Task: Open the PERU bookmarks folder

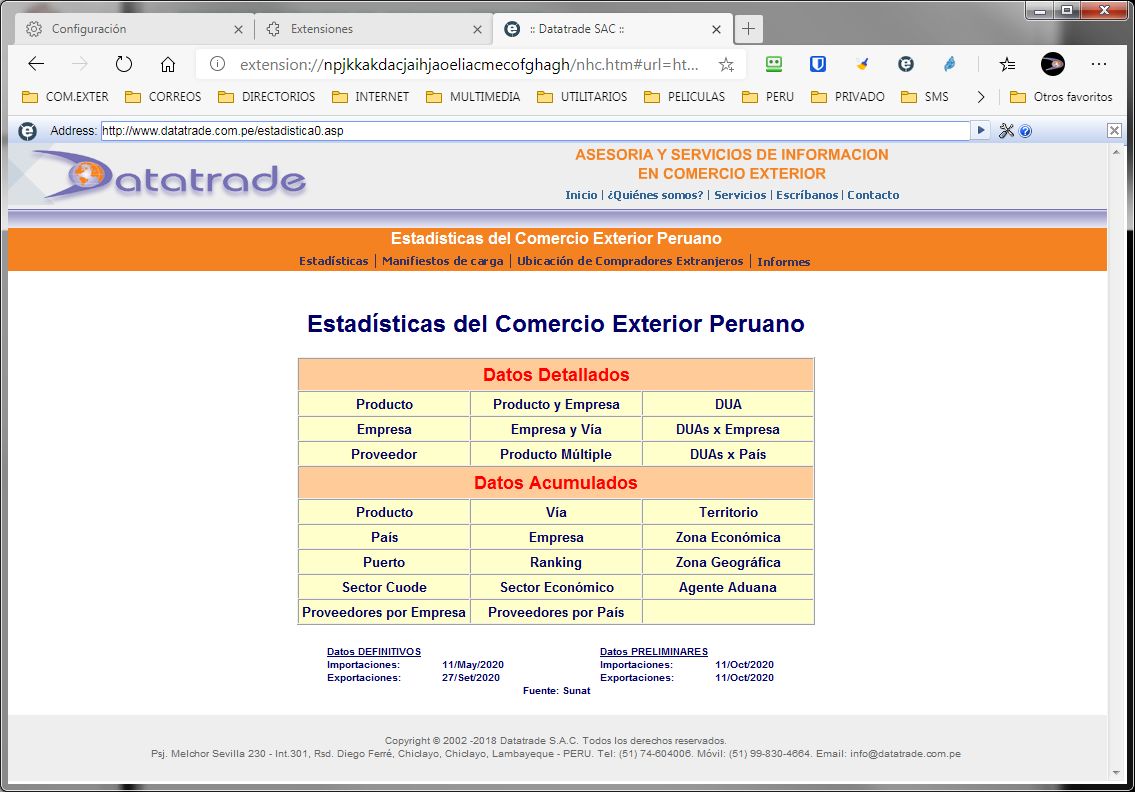Action: point(767,96)
